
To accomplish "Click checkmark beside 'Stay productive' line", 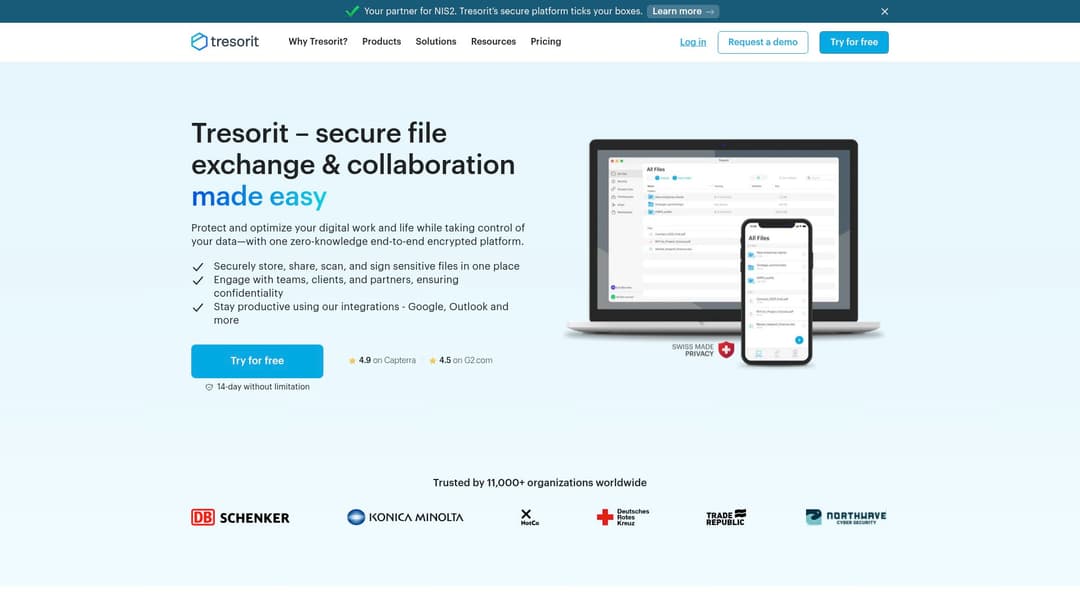I will pyautogui.click(x=198, y=307).
